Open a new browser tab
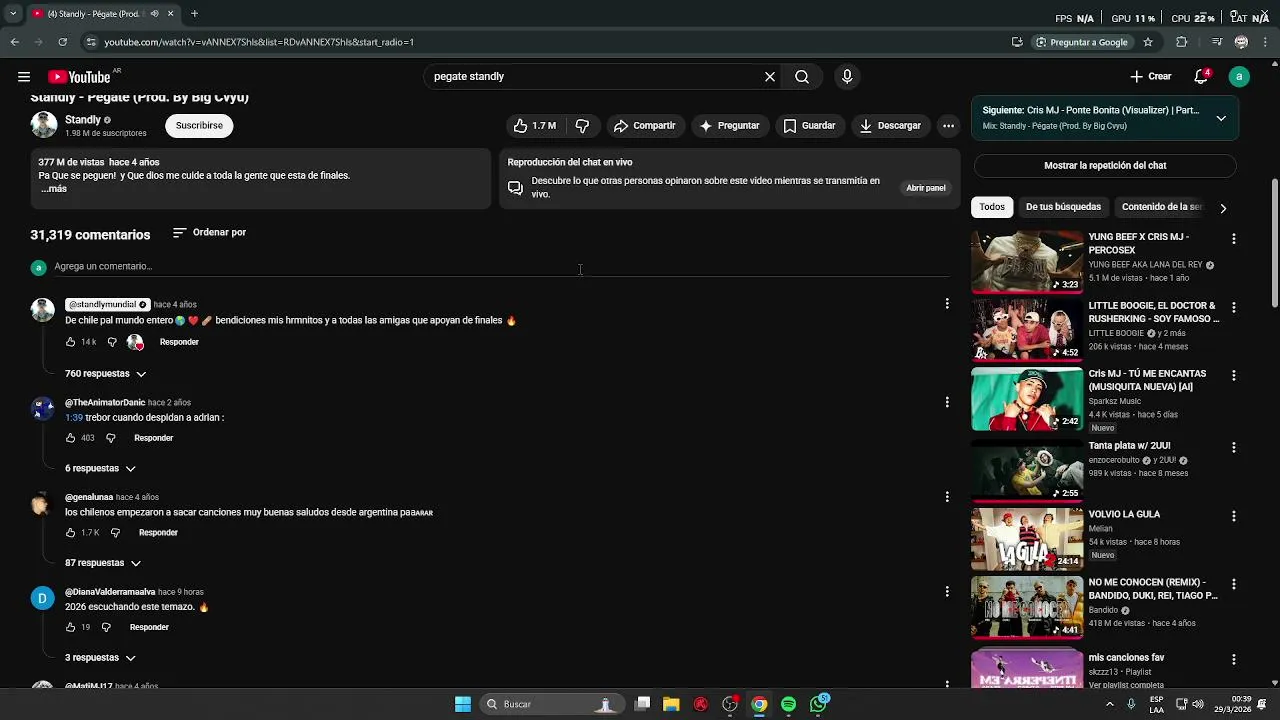Image resolution: width=1280 pixels, height=720 pixels. 194,14
